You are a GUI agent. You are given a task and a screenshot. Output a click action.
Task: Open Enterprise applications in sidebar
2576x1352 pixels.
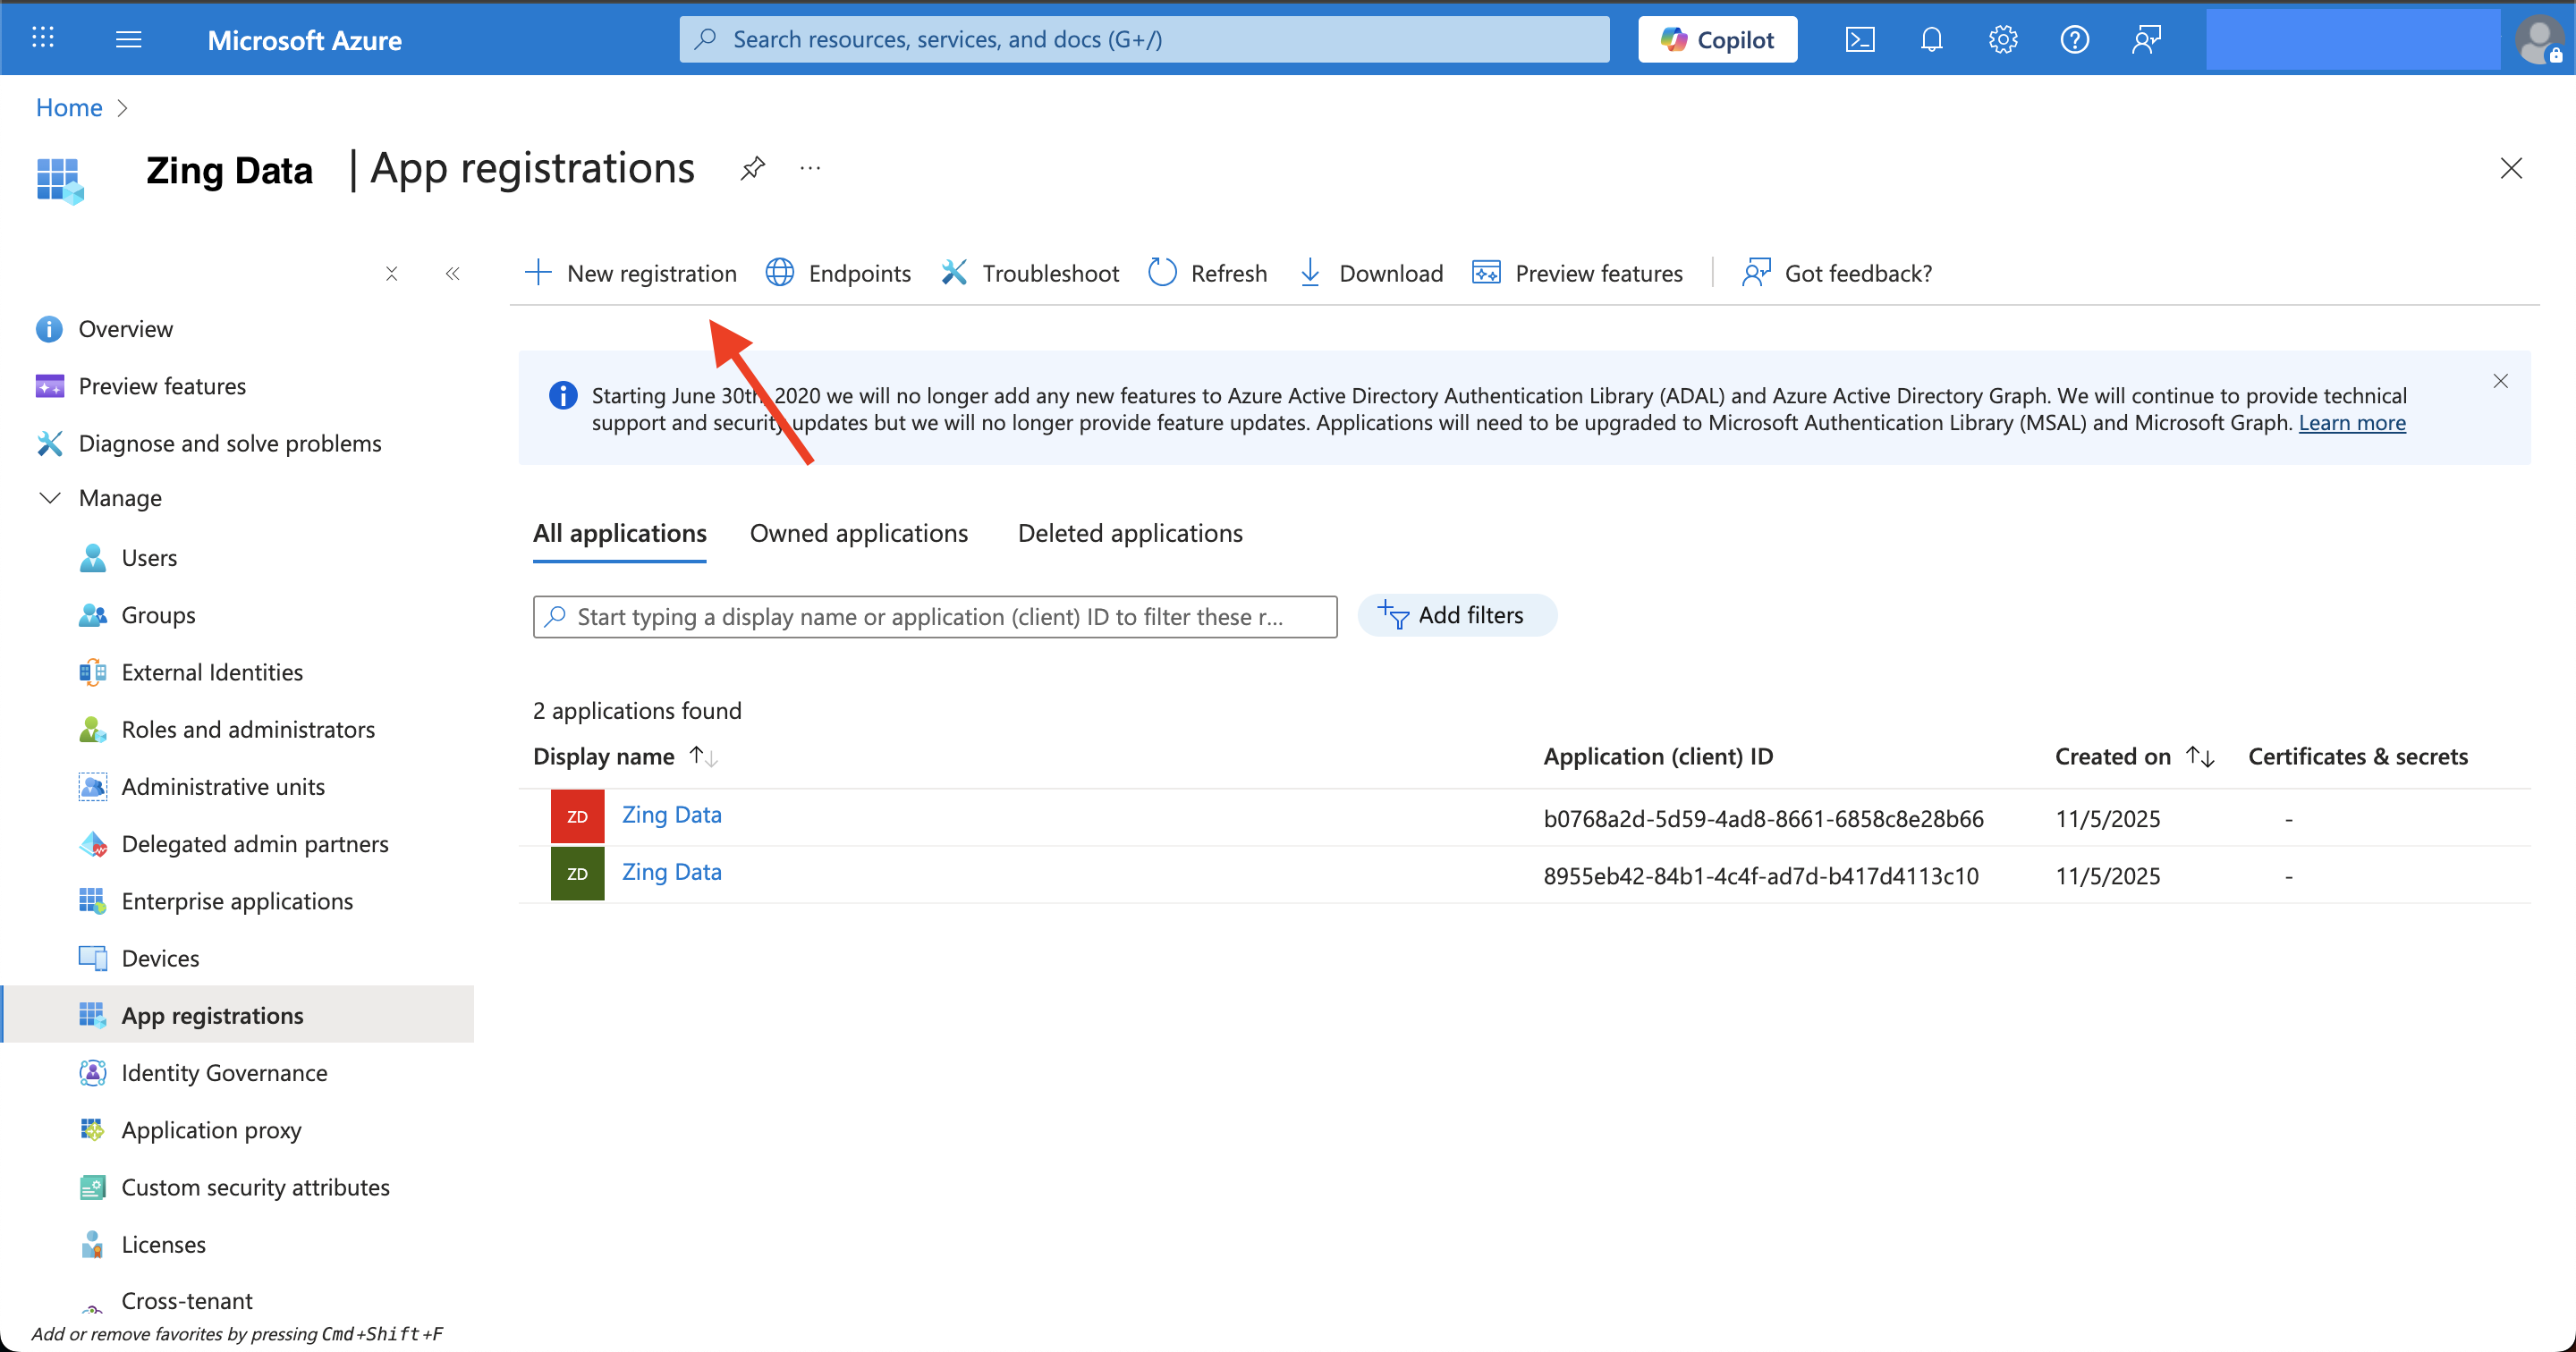[237, 901]
